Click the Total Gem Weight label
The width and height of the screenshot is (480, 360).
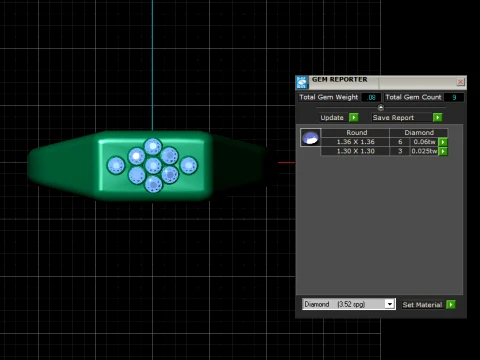(x=328, y=97)
